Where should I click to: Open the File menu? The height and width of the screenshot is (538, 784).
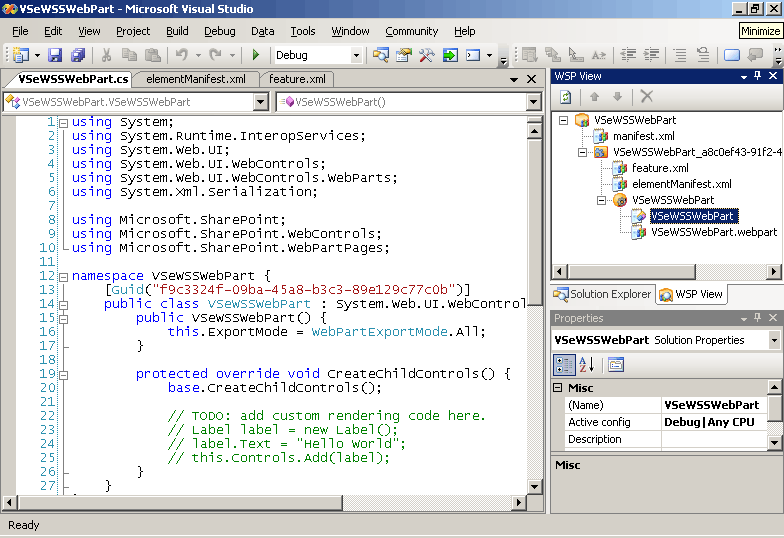click(x=20, y=31)
